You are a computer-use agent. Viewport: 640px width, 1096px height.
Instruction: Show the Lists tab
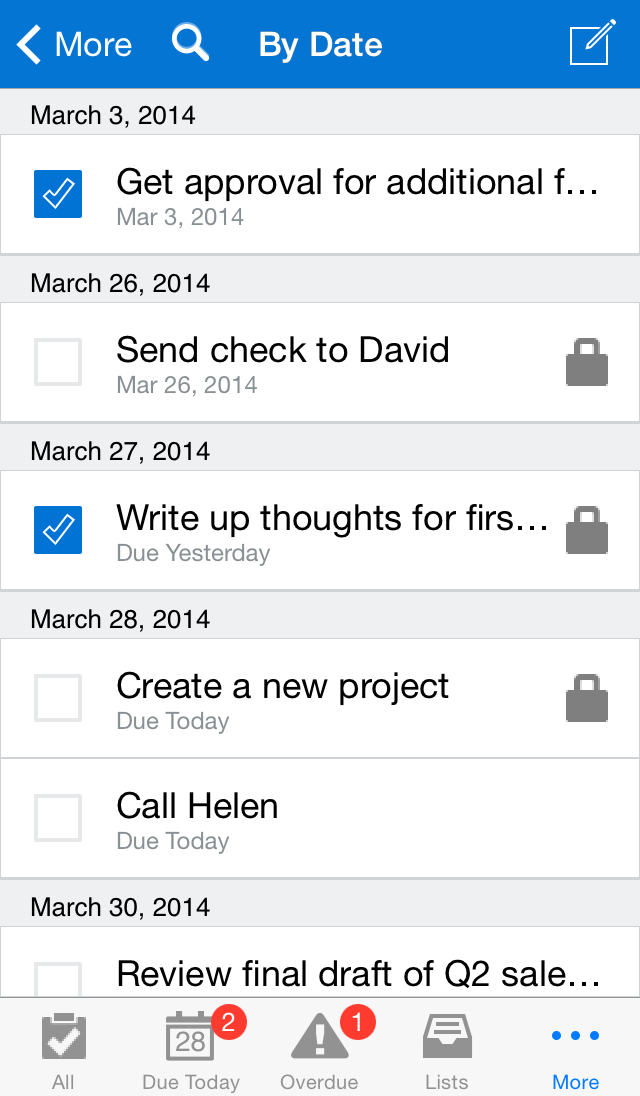446,1050
